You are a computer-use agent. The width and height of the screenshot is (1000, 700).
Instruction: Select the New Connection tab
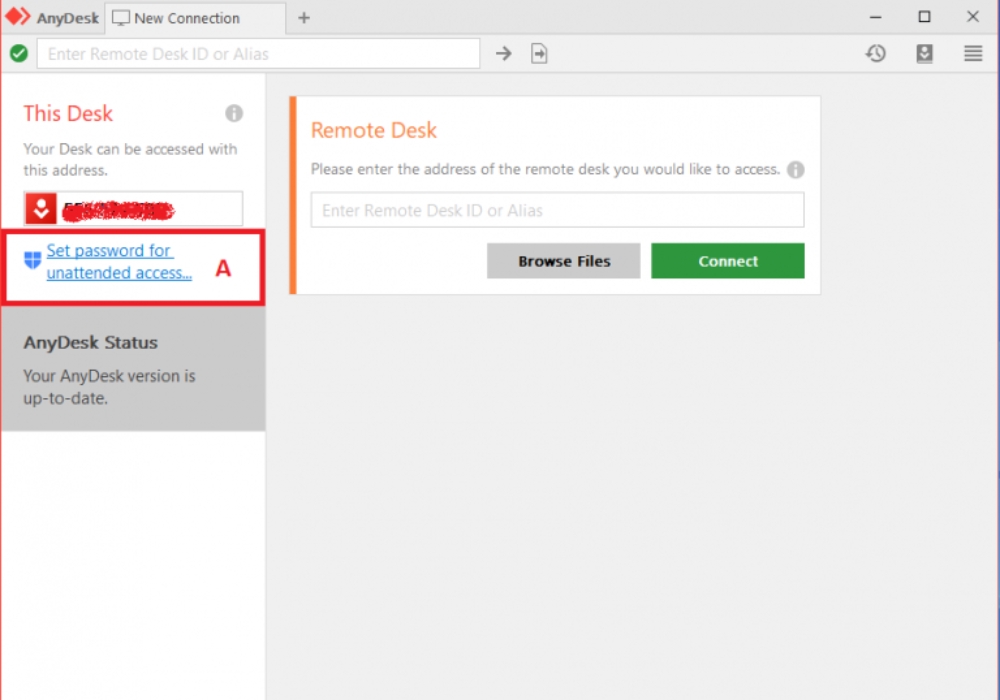pos(195,18)
